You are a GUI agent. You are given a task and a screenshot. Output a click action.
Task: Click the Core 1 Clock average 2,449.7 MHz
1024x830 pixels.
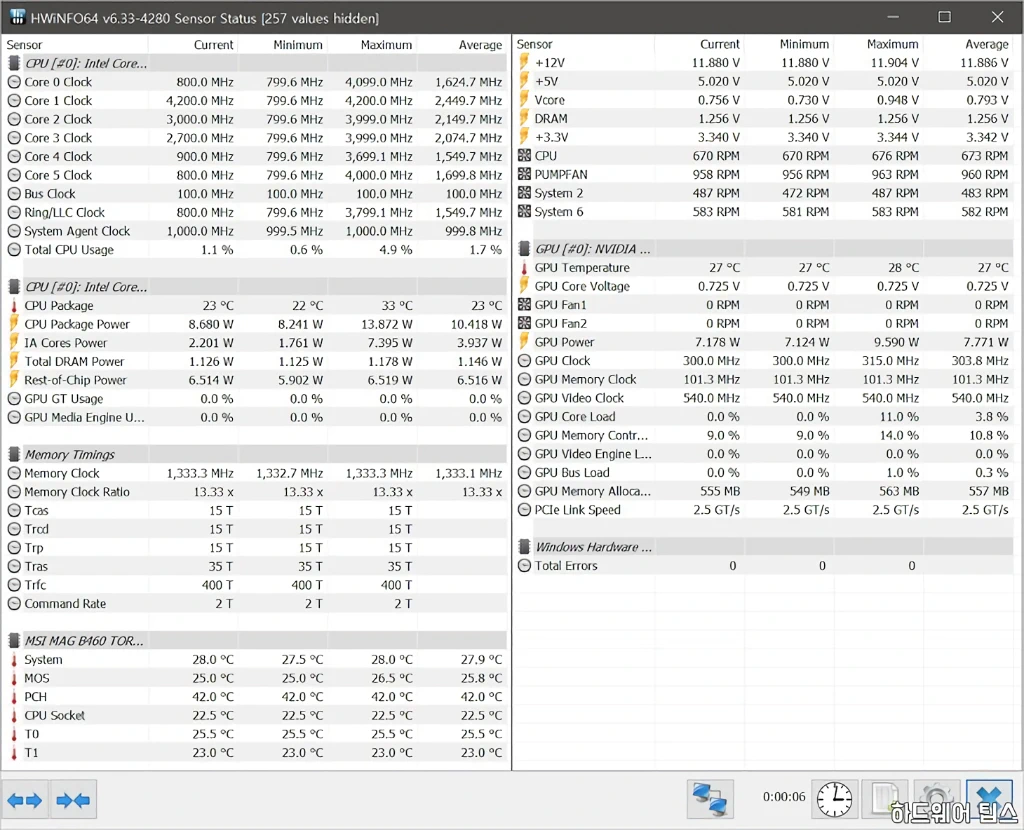pyautogui.click(x=468, y=101)
